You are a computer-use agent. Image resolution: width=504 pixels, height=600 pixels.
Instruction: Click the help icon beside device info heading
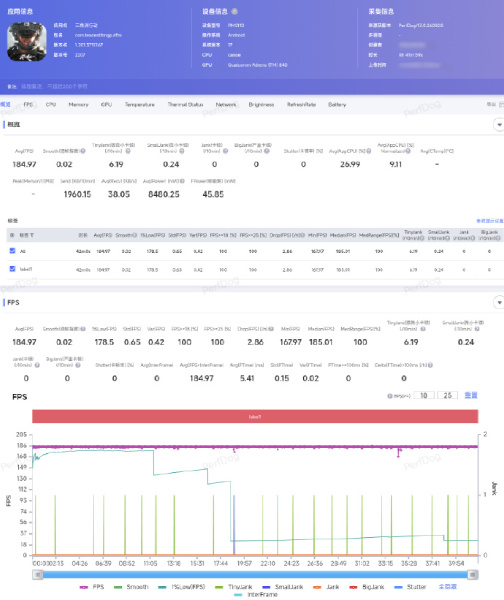(235, 11)
